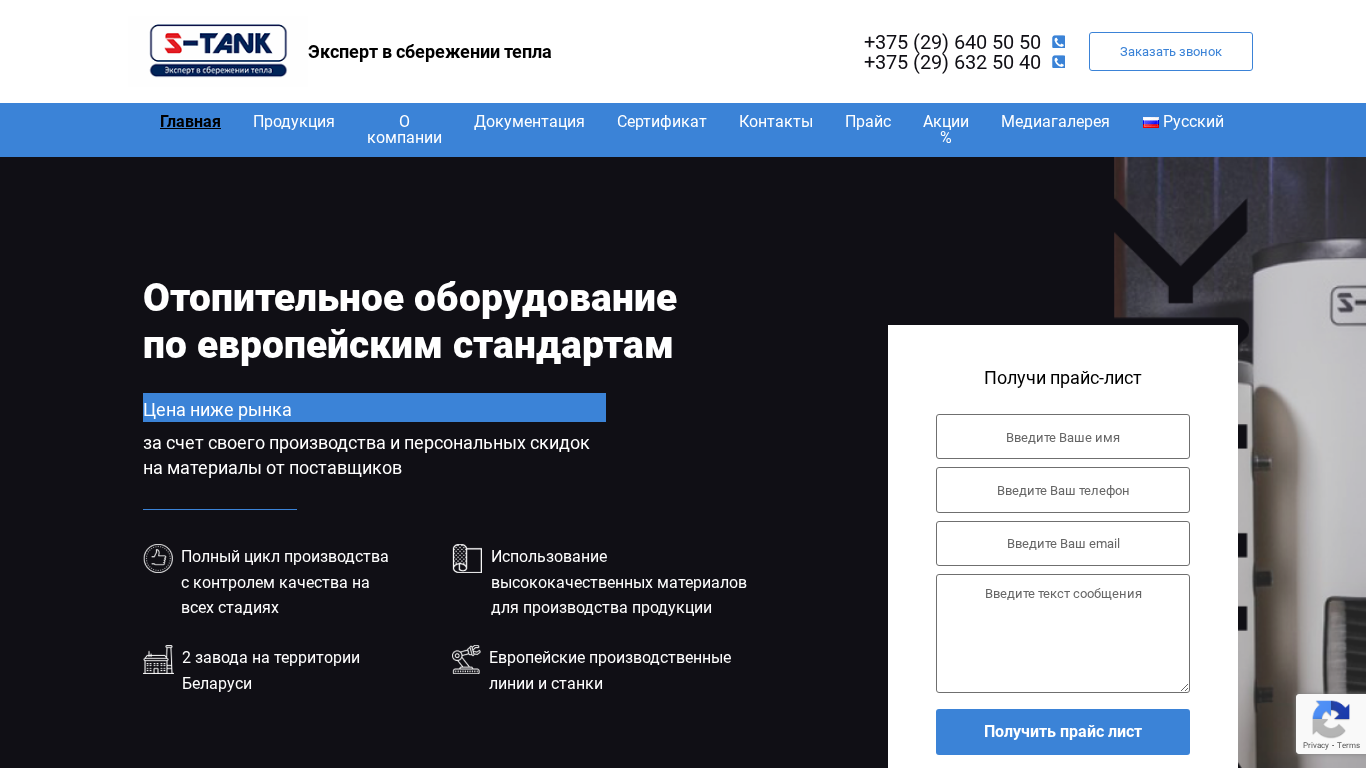Screen dimensions: 1366x768
Task: Open the Главная menu item
Action: 190,122
